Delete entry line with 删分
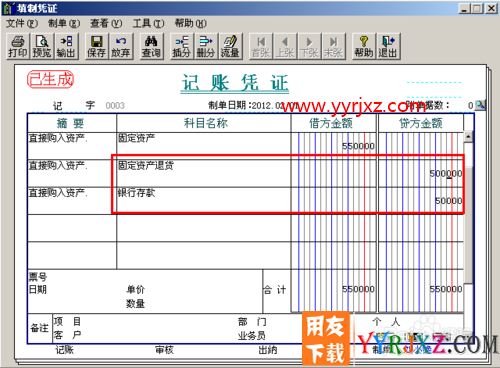This screenshot has height=368, width=500. (205, 46)
